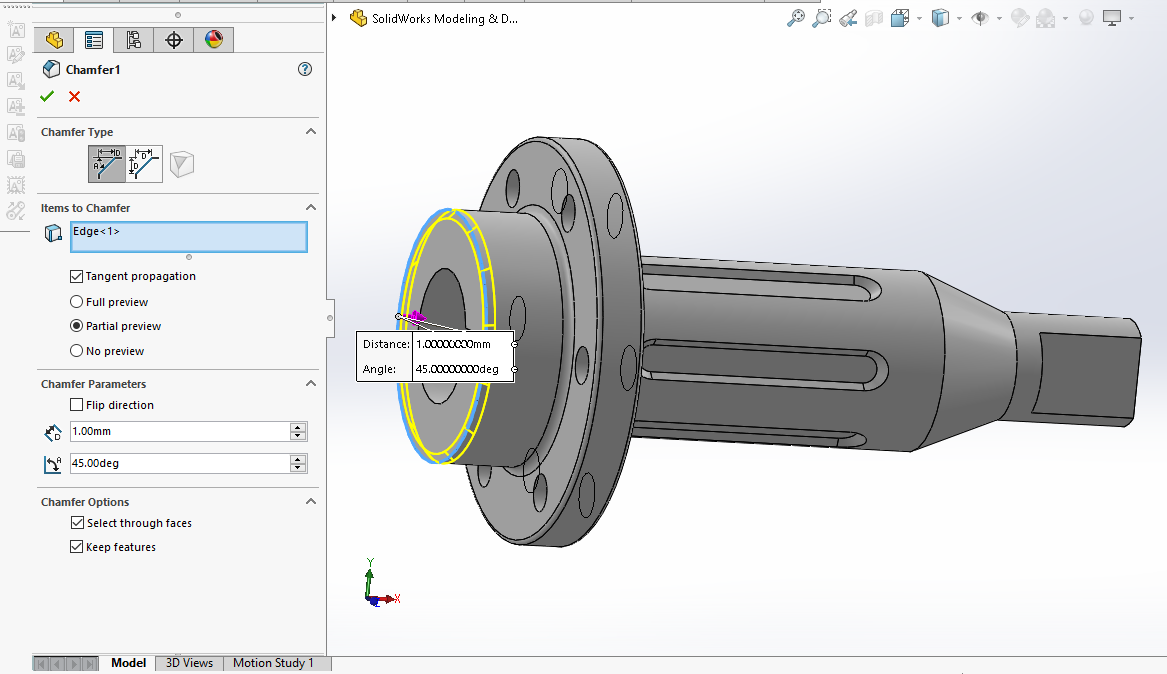Collapse the Chamfer Parameters section
The height and width of the screenshot is (674, 1167).
[x=311, y=384]
